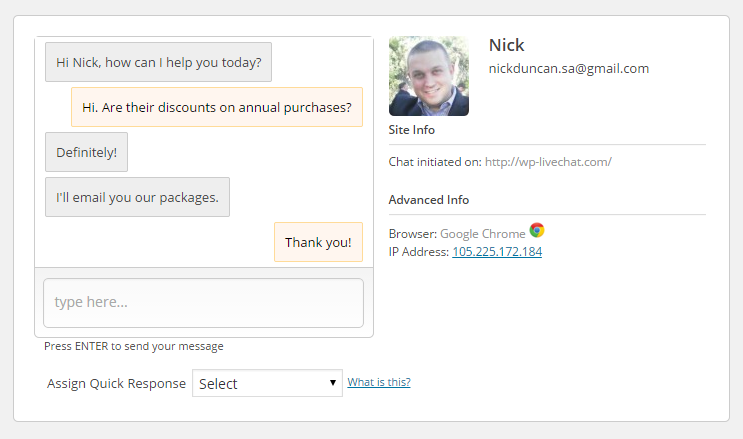Click the 'Thank you!' chat bubble
Viewport: 743px width, 439px height.
coord(318,242)
